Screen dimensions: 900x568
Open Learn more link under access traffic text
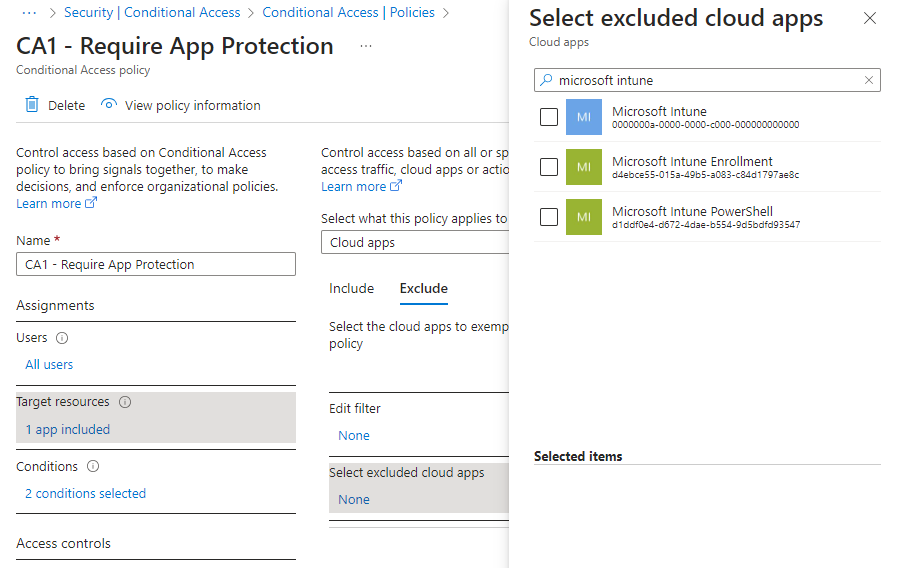coord(362,186)
